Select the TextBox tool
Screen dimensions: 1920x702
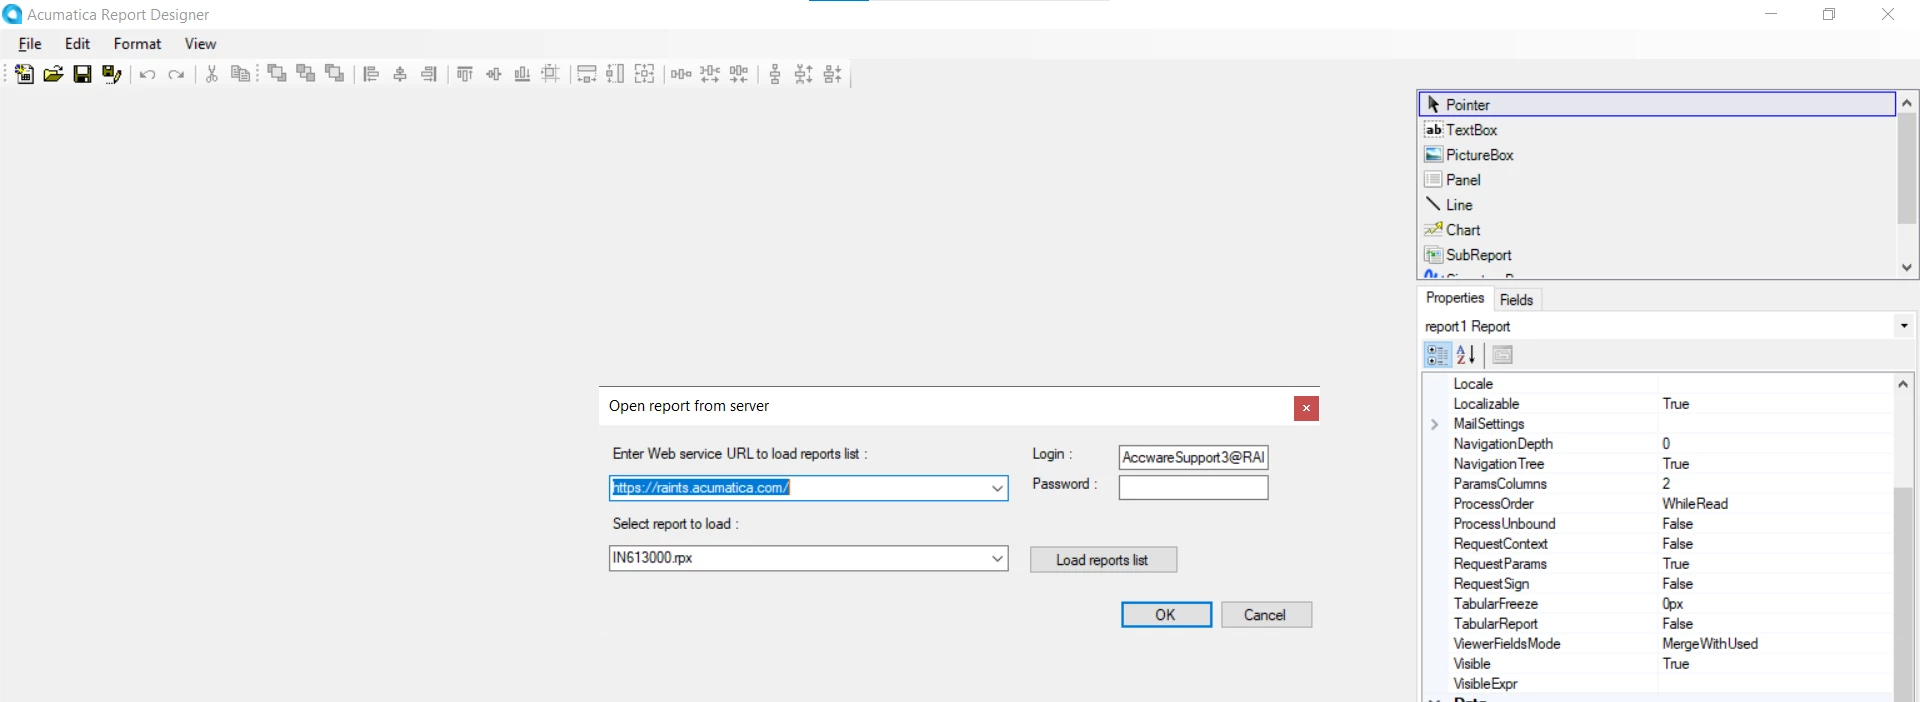(x=1657, y=130)
